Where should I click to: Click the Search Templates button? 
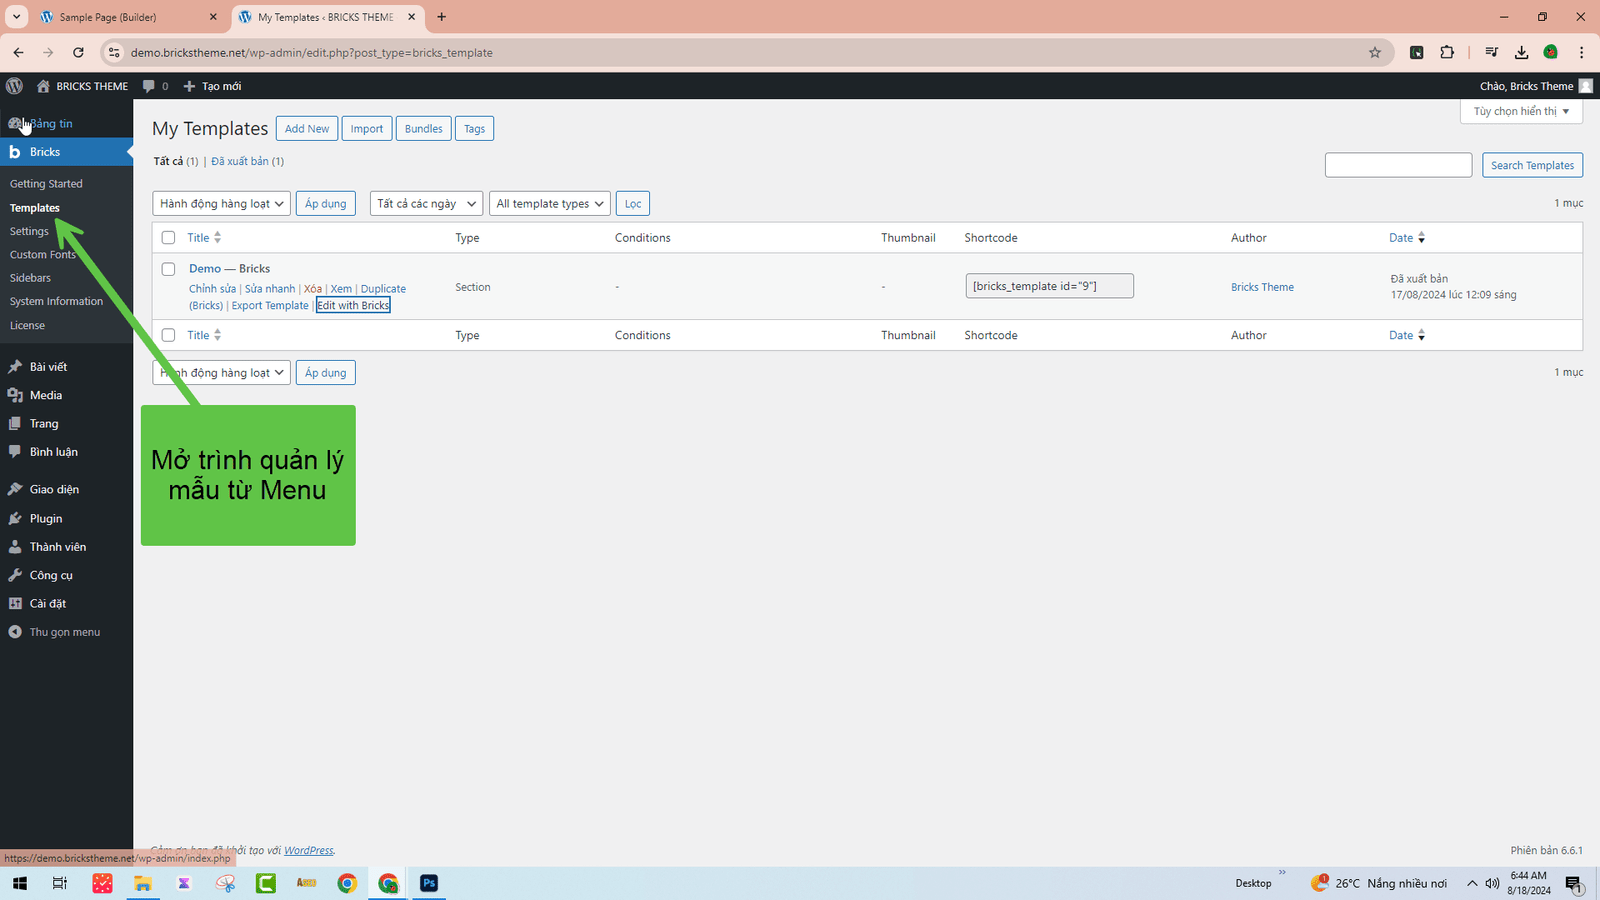tap(1532, 165)
